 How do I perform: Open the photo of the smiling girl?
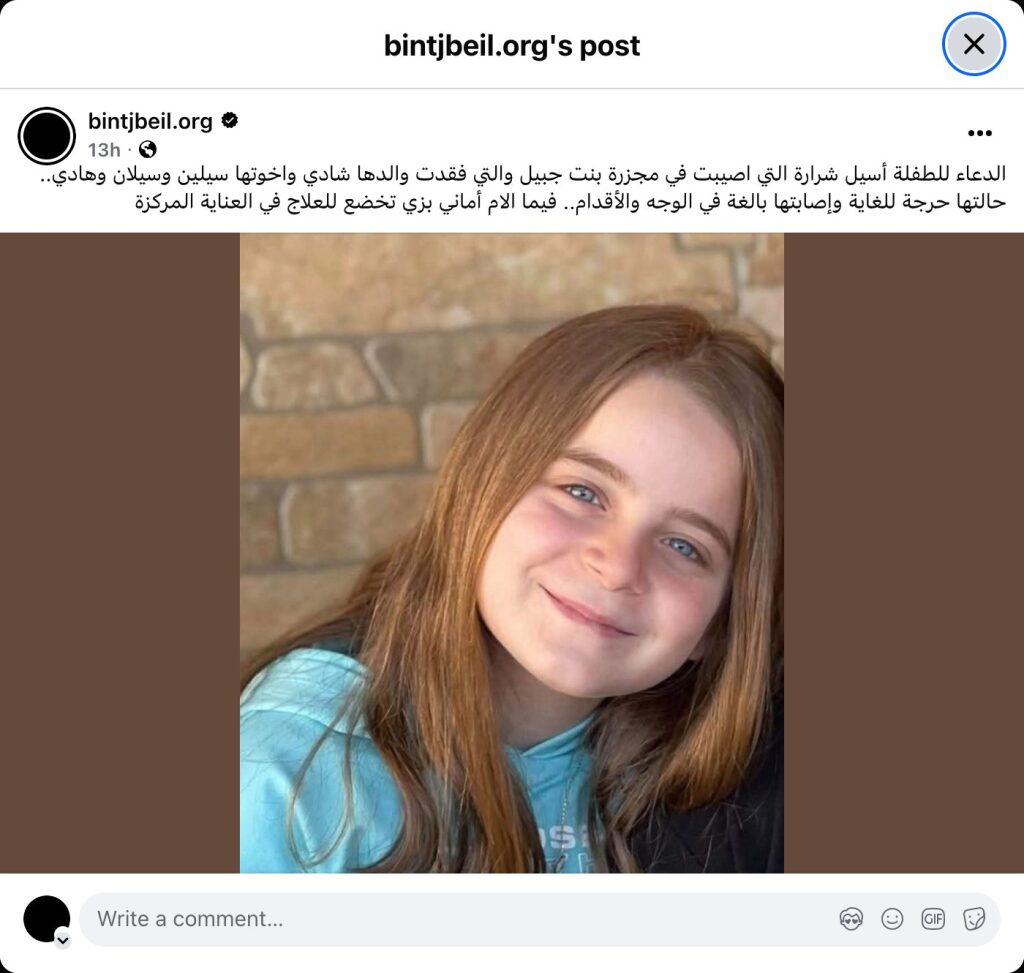point(511,552)
